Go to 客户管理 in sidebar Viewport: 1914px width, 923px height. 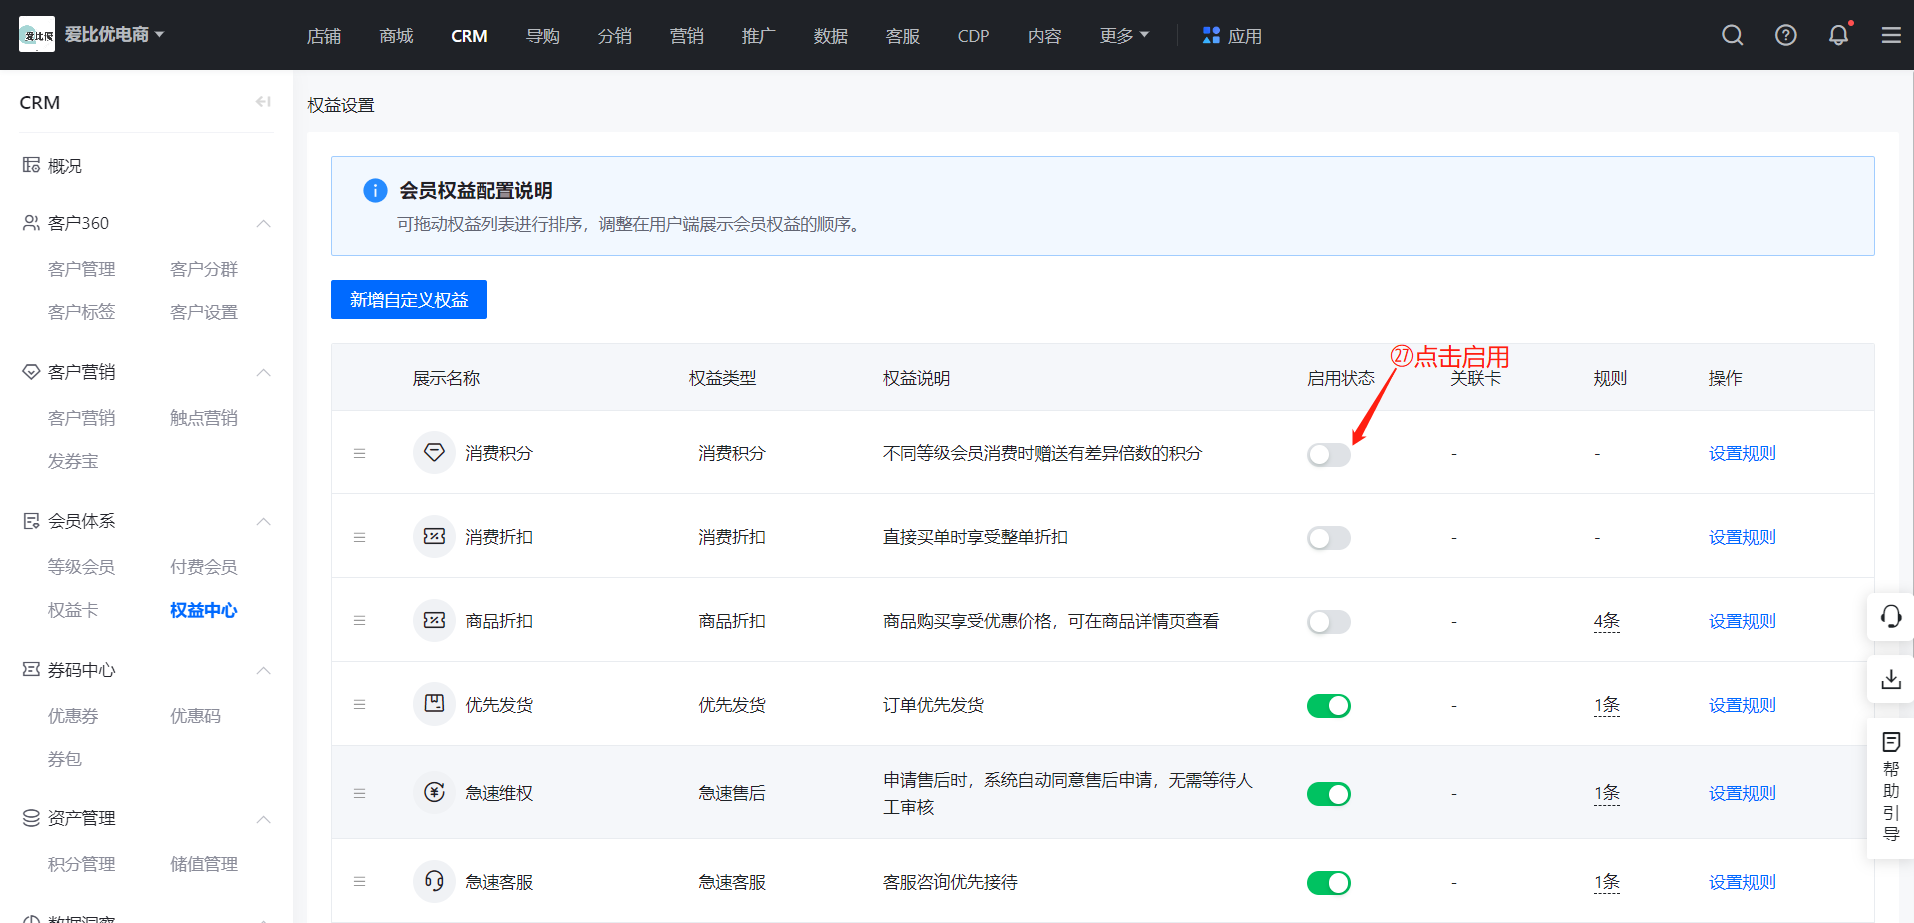[x=82, y=269]
